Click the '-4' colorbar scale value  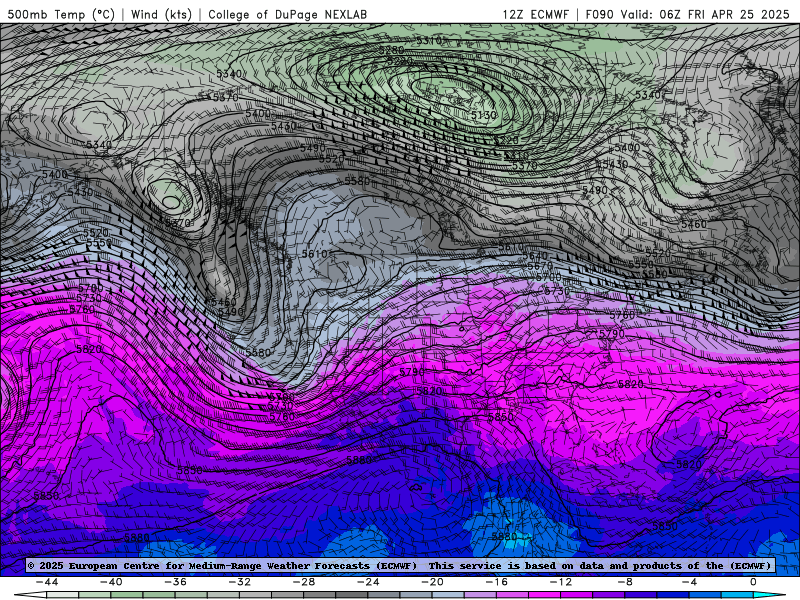(x=690, y=582)
